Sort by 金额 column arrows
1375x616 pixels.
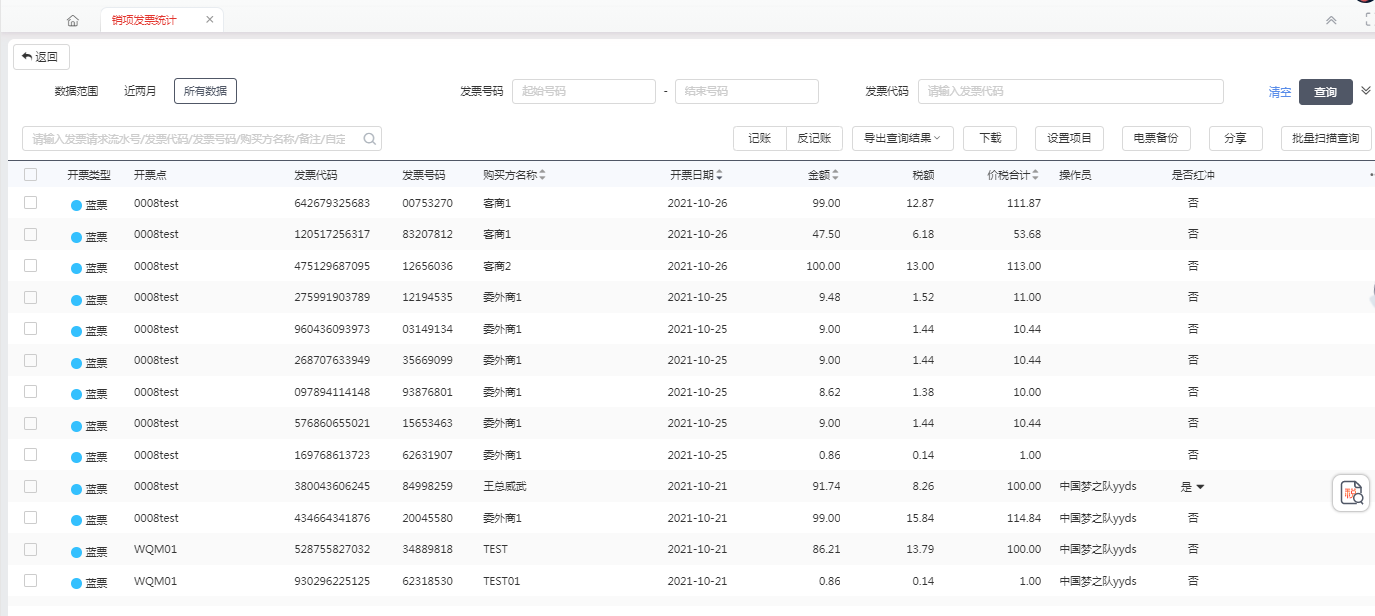click(836, 175)
